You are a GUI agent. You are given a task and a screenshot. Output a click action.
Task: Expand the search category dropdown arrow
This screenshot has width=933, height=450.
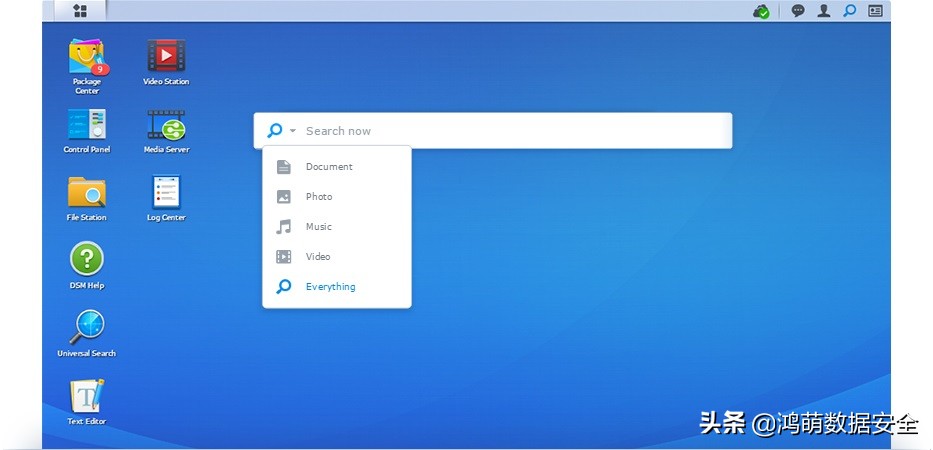[292, 130]
